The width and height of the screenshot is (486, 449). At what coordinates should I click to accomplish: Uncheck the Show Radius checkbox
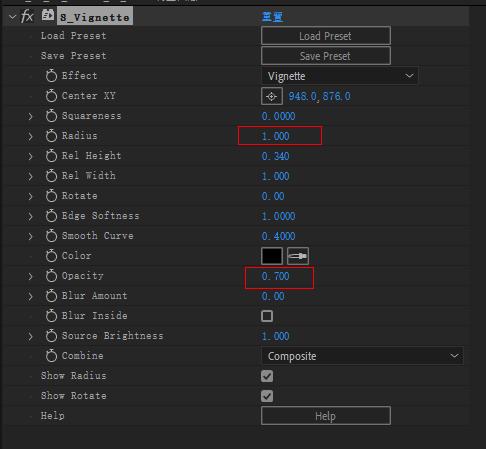click(x=267, y=376)
